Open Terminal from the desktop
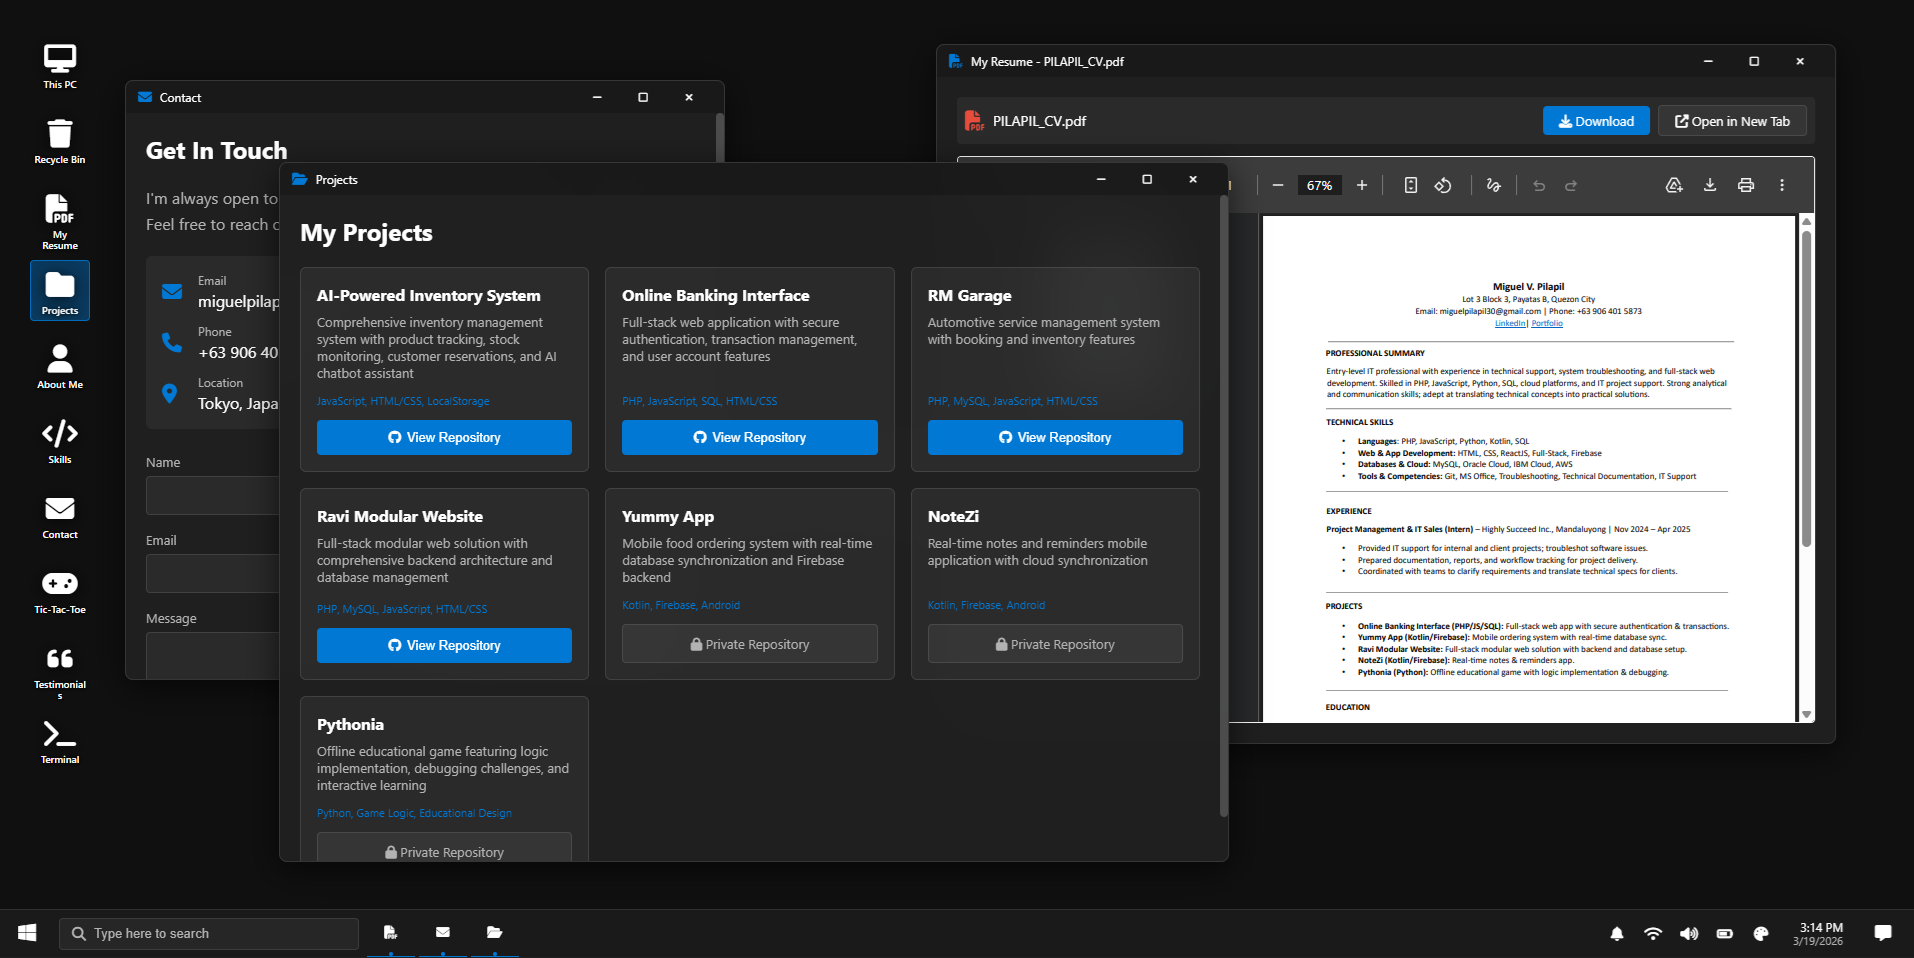Image resolution: width=1914 pixels, height=958 pixels. 59,741
